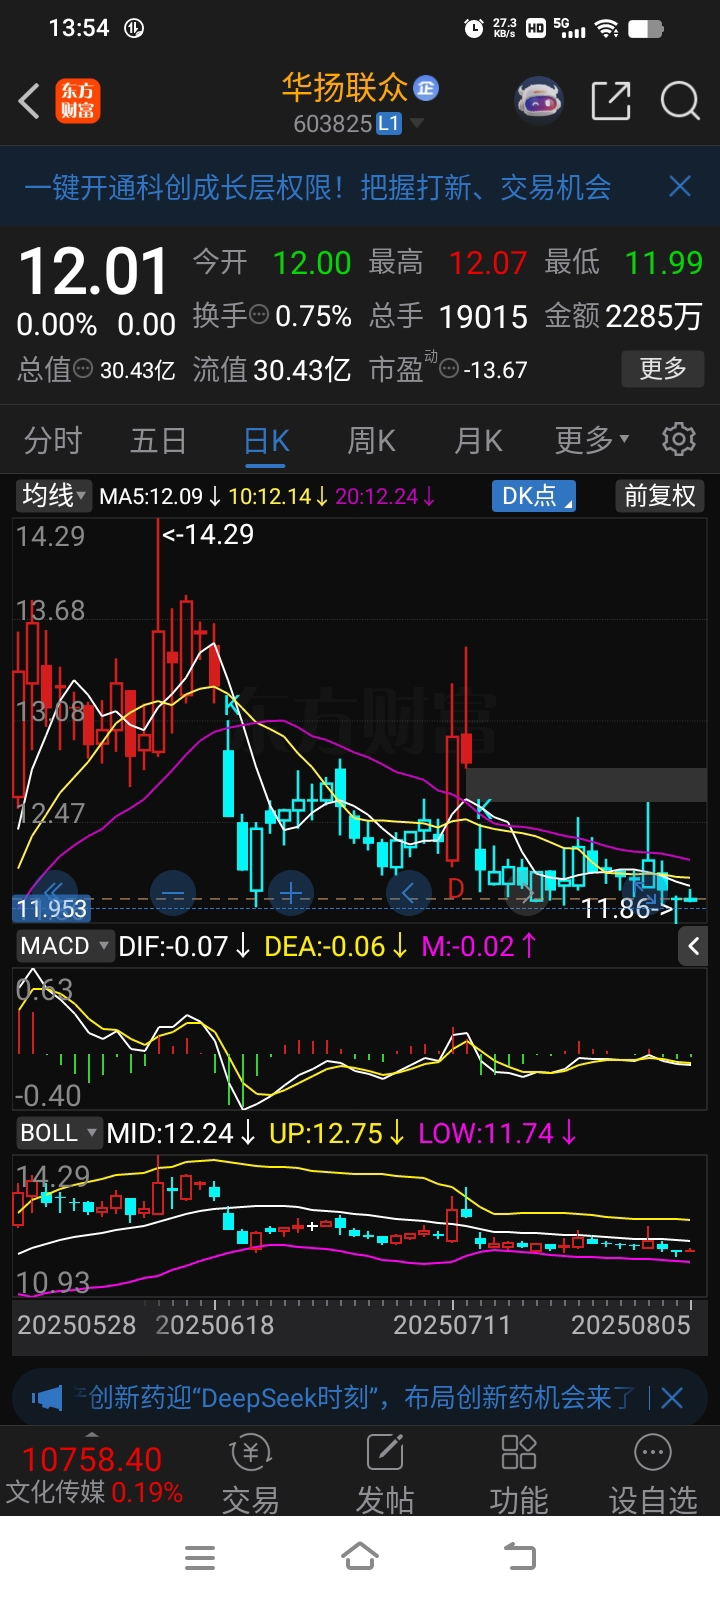Expand the 更多 chart period dropdown

pyautogui.click(x=592, y=440)
